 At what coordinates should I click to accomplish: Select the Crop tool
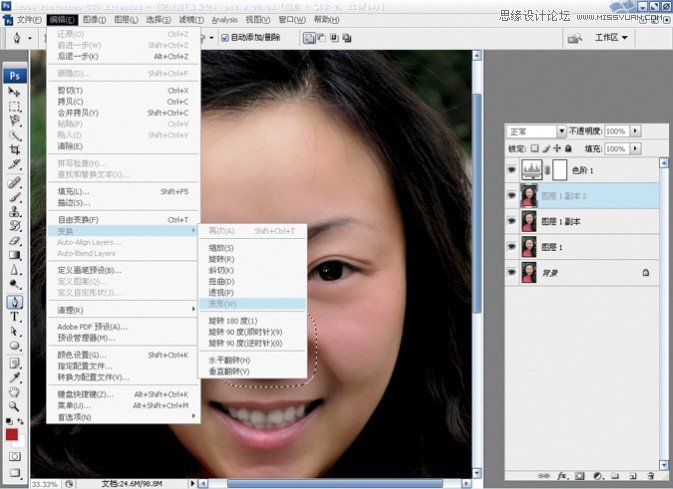pyautogui.click(x=14, y=149)
